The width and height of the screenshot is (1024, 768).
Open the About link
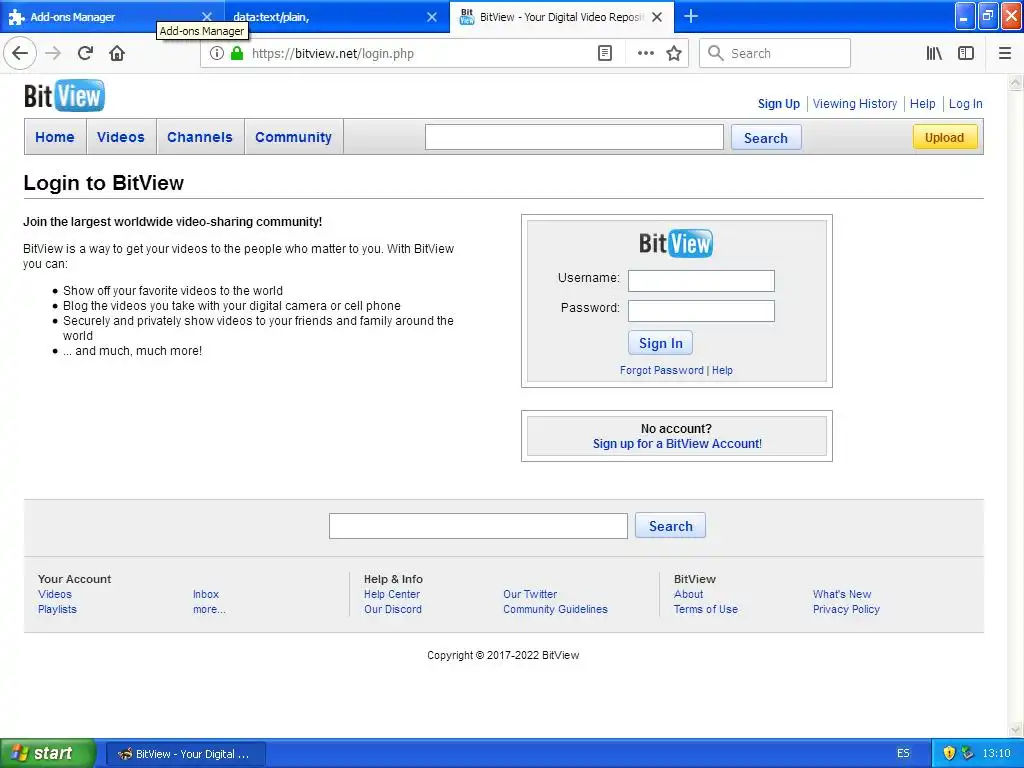(x=688, y=594)
